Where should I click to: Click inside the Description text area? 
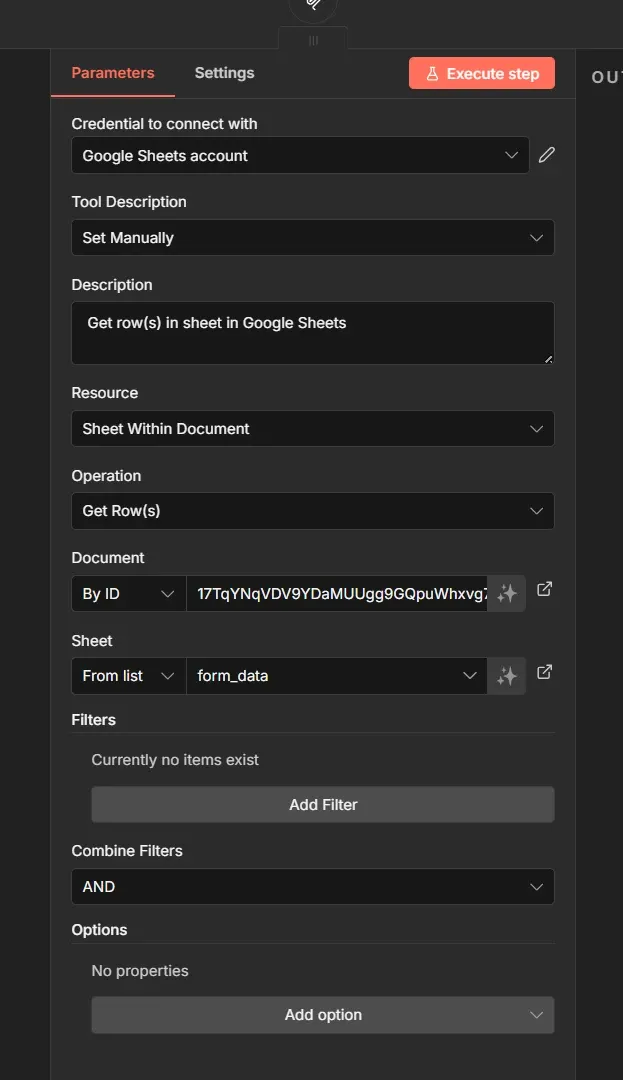click(x=312, y=330)
